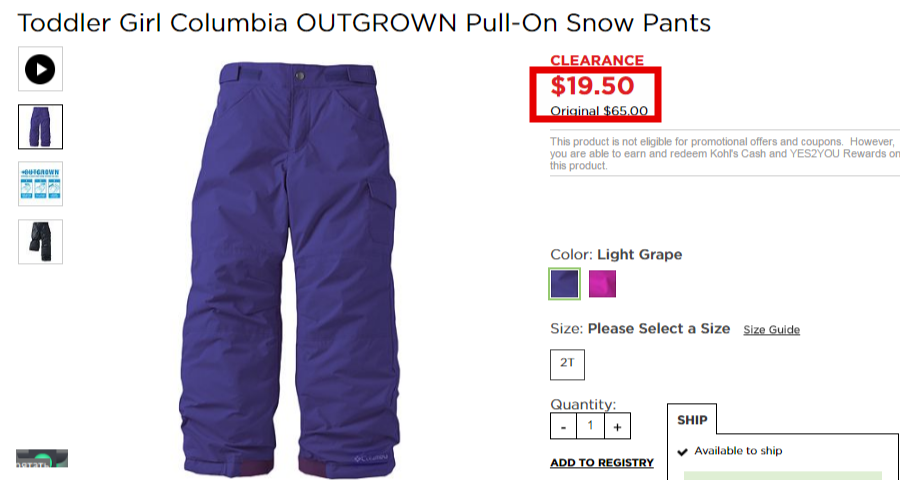Image resolution: width=900 pixels, height=480 pixels.
Task: Increase quantity with the plus button
Action: click(617, 427)
